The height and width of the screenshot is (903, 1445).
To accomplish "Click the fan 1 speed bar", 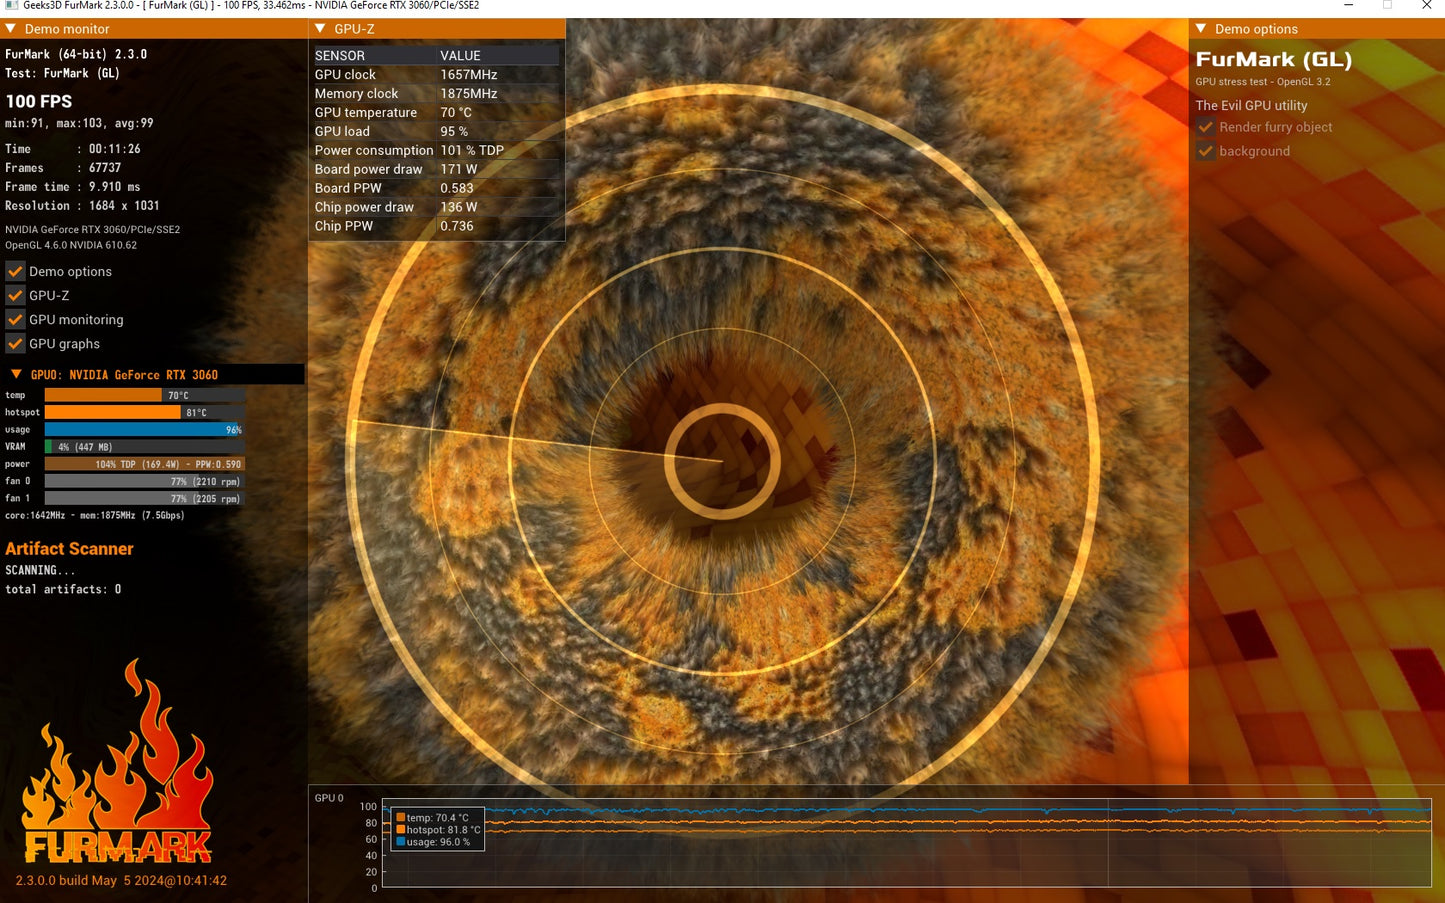I will [x=145, y=498].
